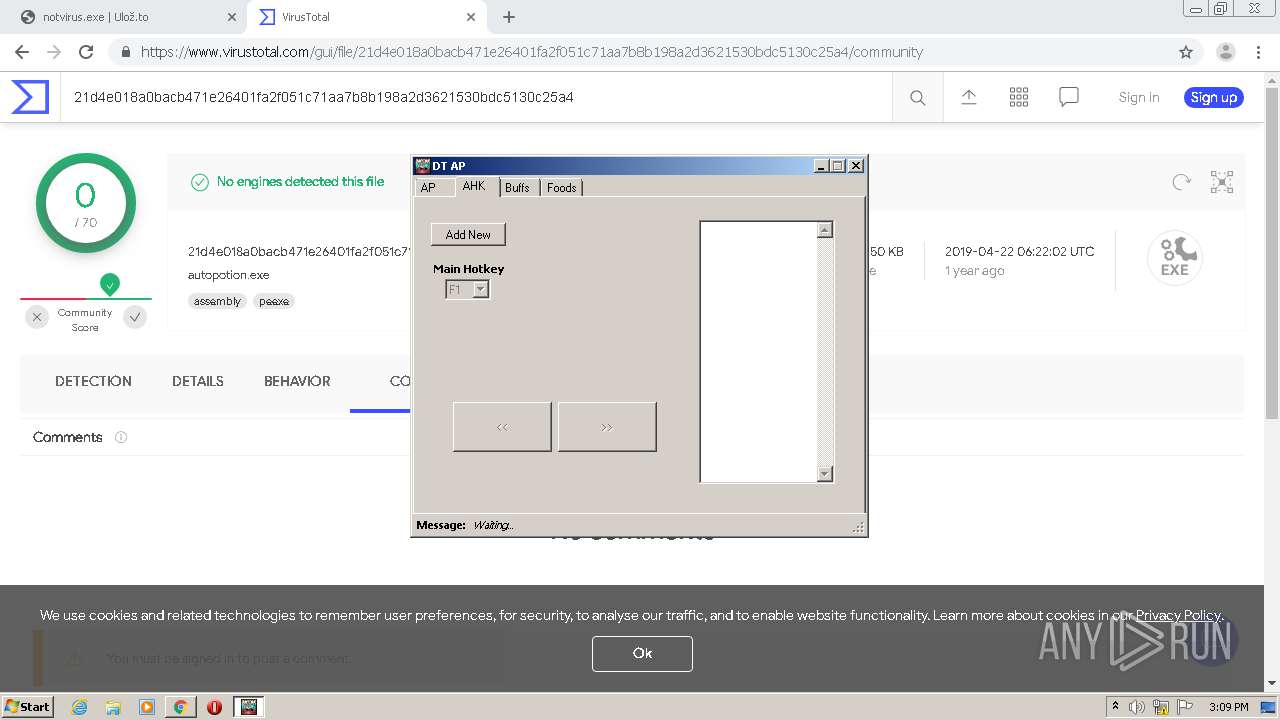Viewport: 1280px width, 720px height.
Task: Click the Windows Start button
Action: pyautogui.click(x=27, y=706)
